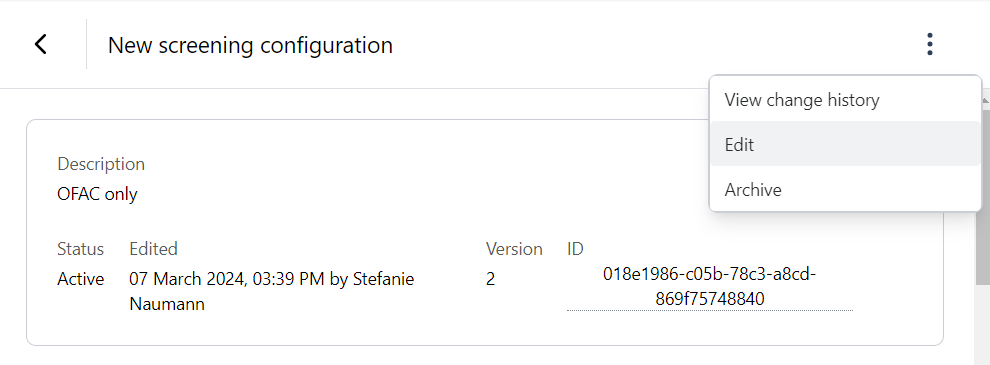The width and height of the screenshot is (990, 365).
Task: Click the Version number 2
Action: point(490,279)
